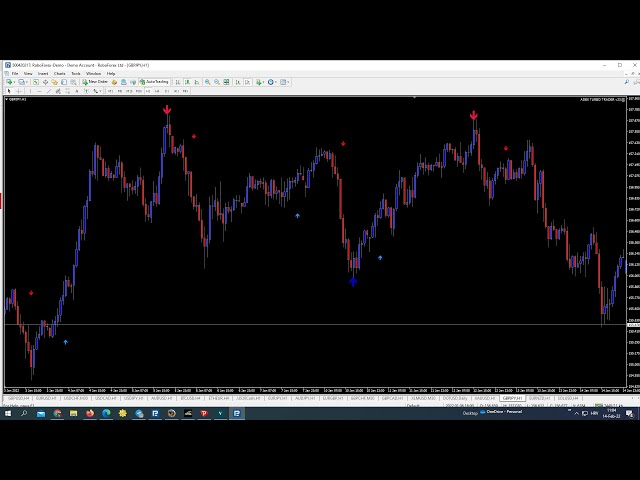
Task: Expand the New Chart dropdown arrow
Action: 15,82
